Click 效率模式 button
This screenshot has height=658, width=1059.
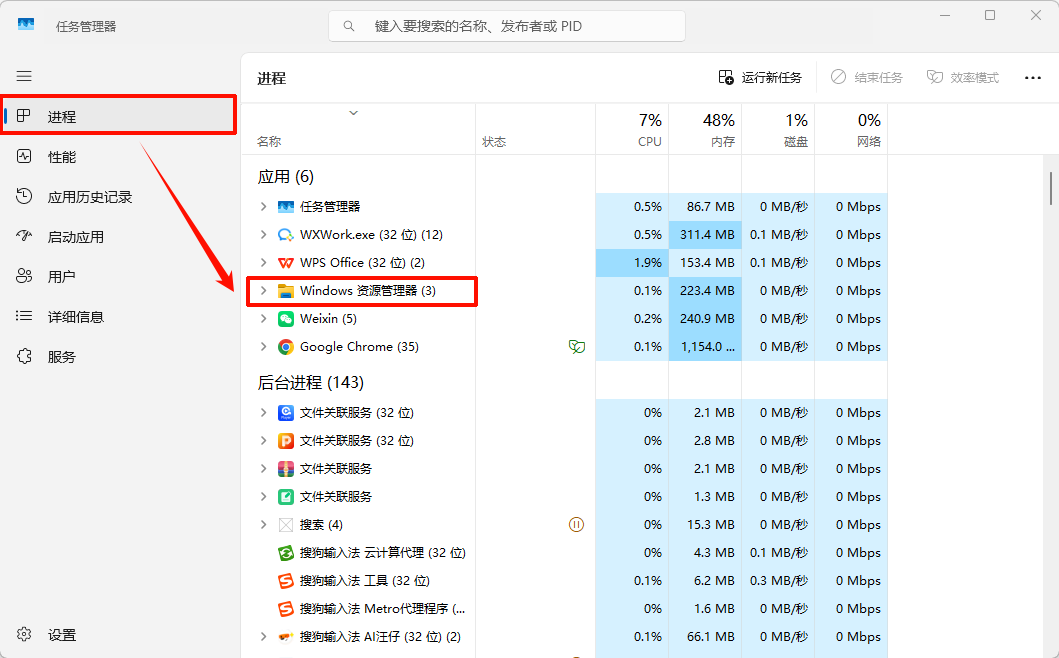(962, 78)
